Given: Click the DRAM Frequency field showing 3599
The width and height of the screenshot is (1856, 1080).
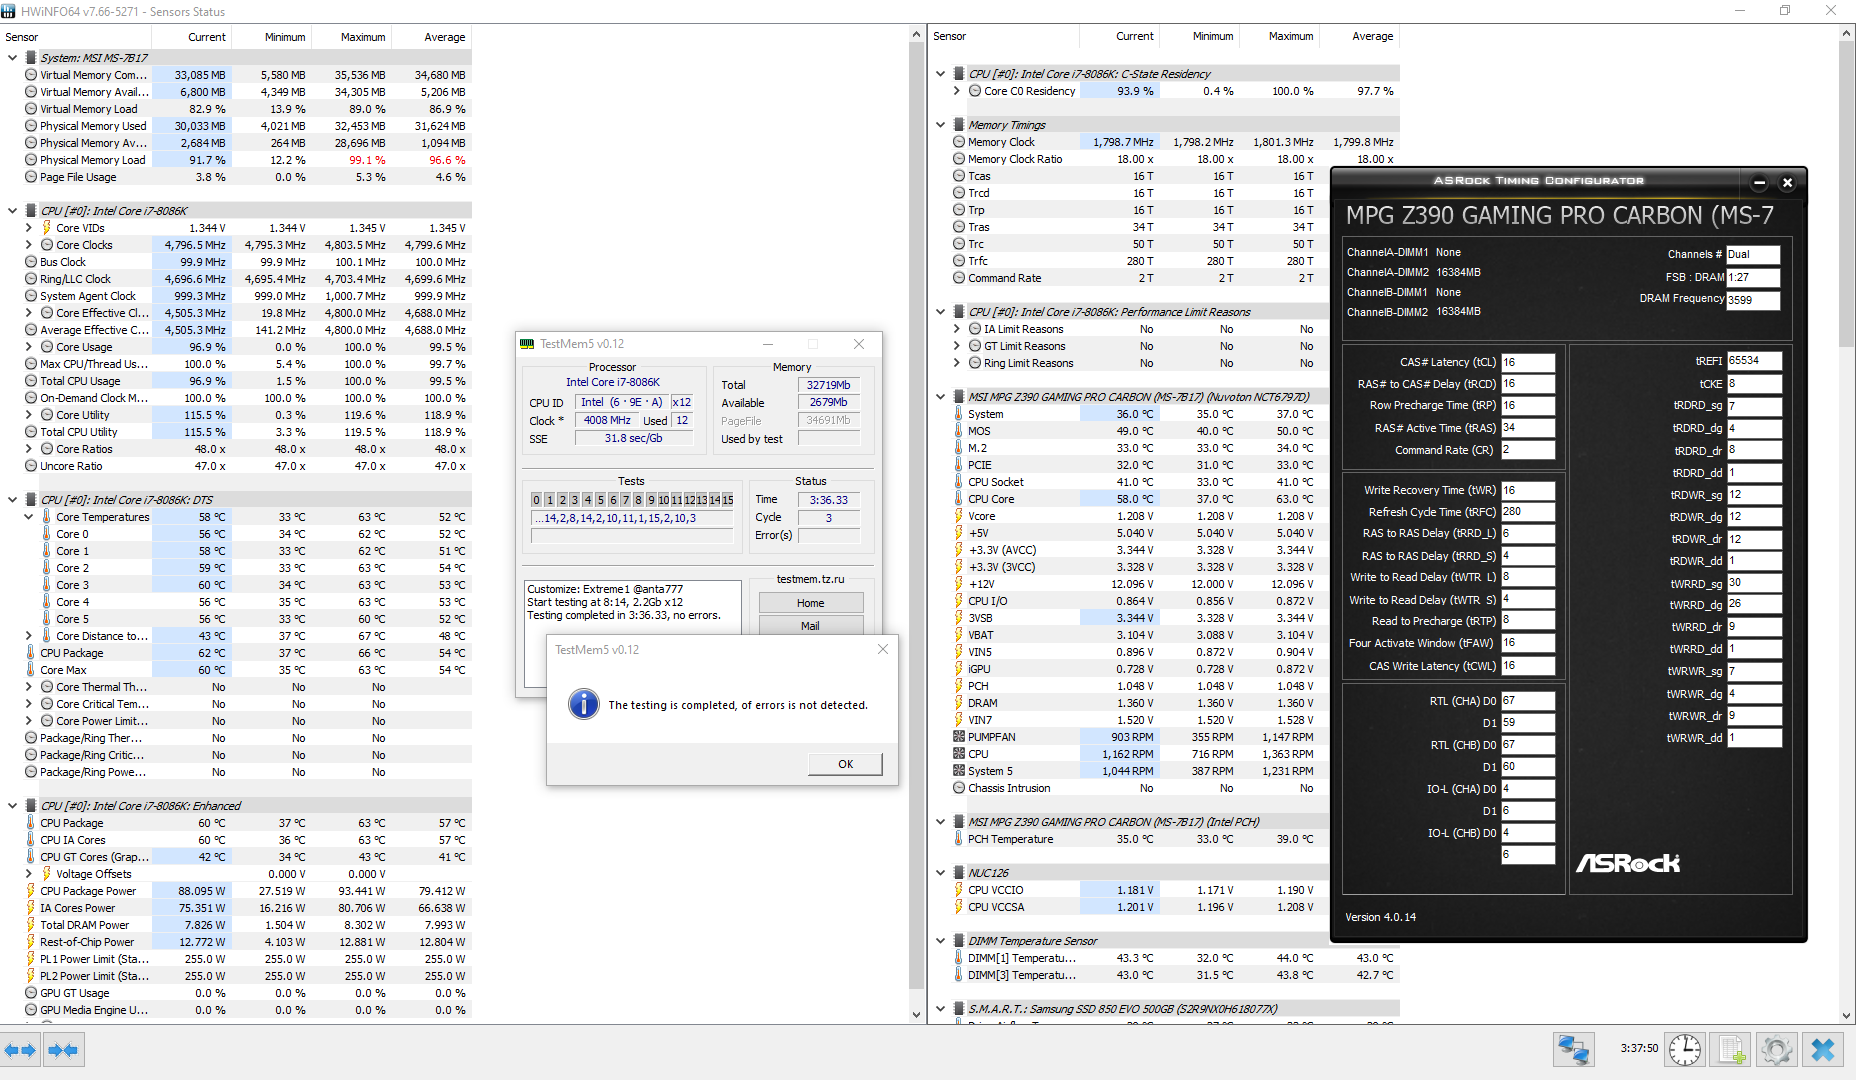Looking at the screenshot, I should 1753,300.
